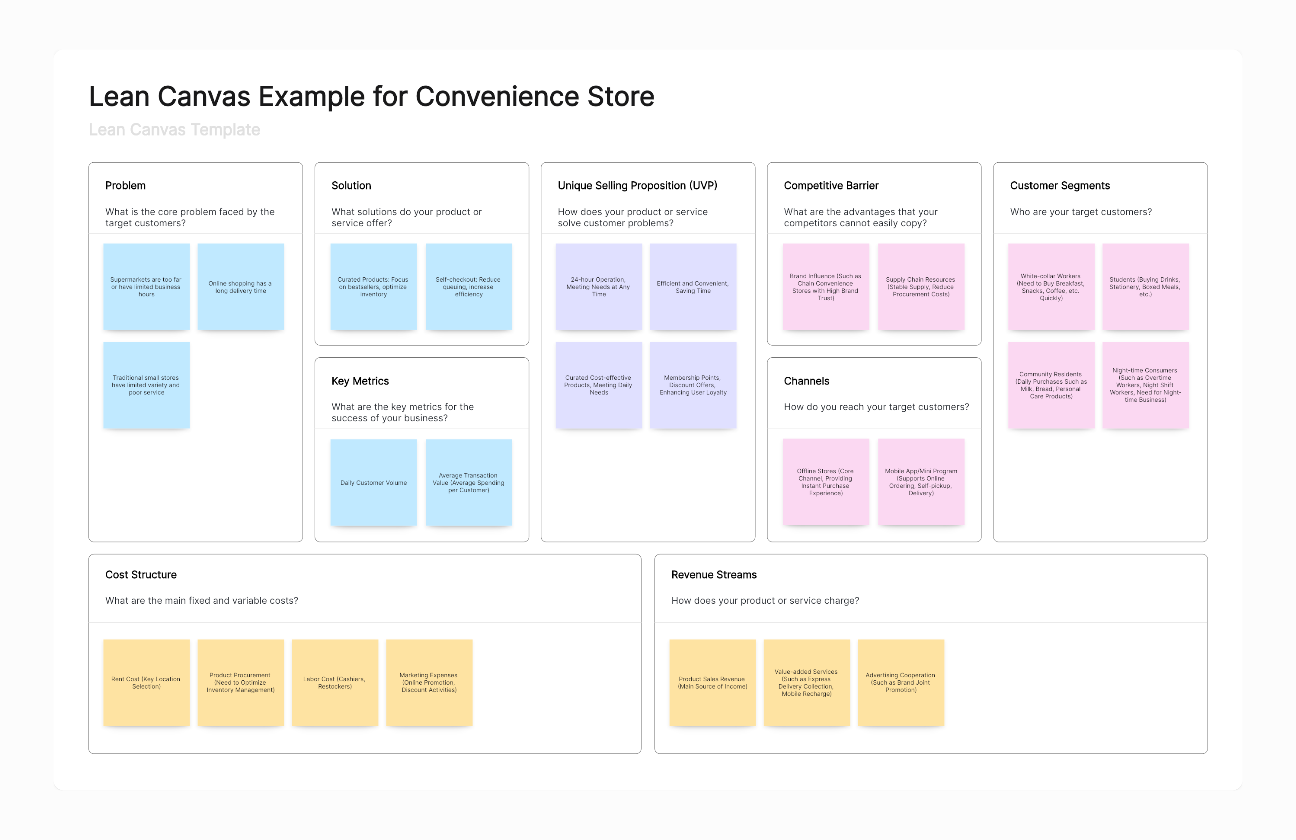Select the 'Traditional small stores' blue sticky note
The image size is (1296, 840).
[146, 385]
